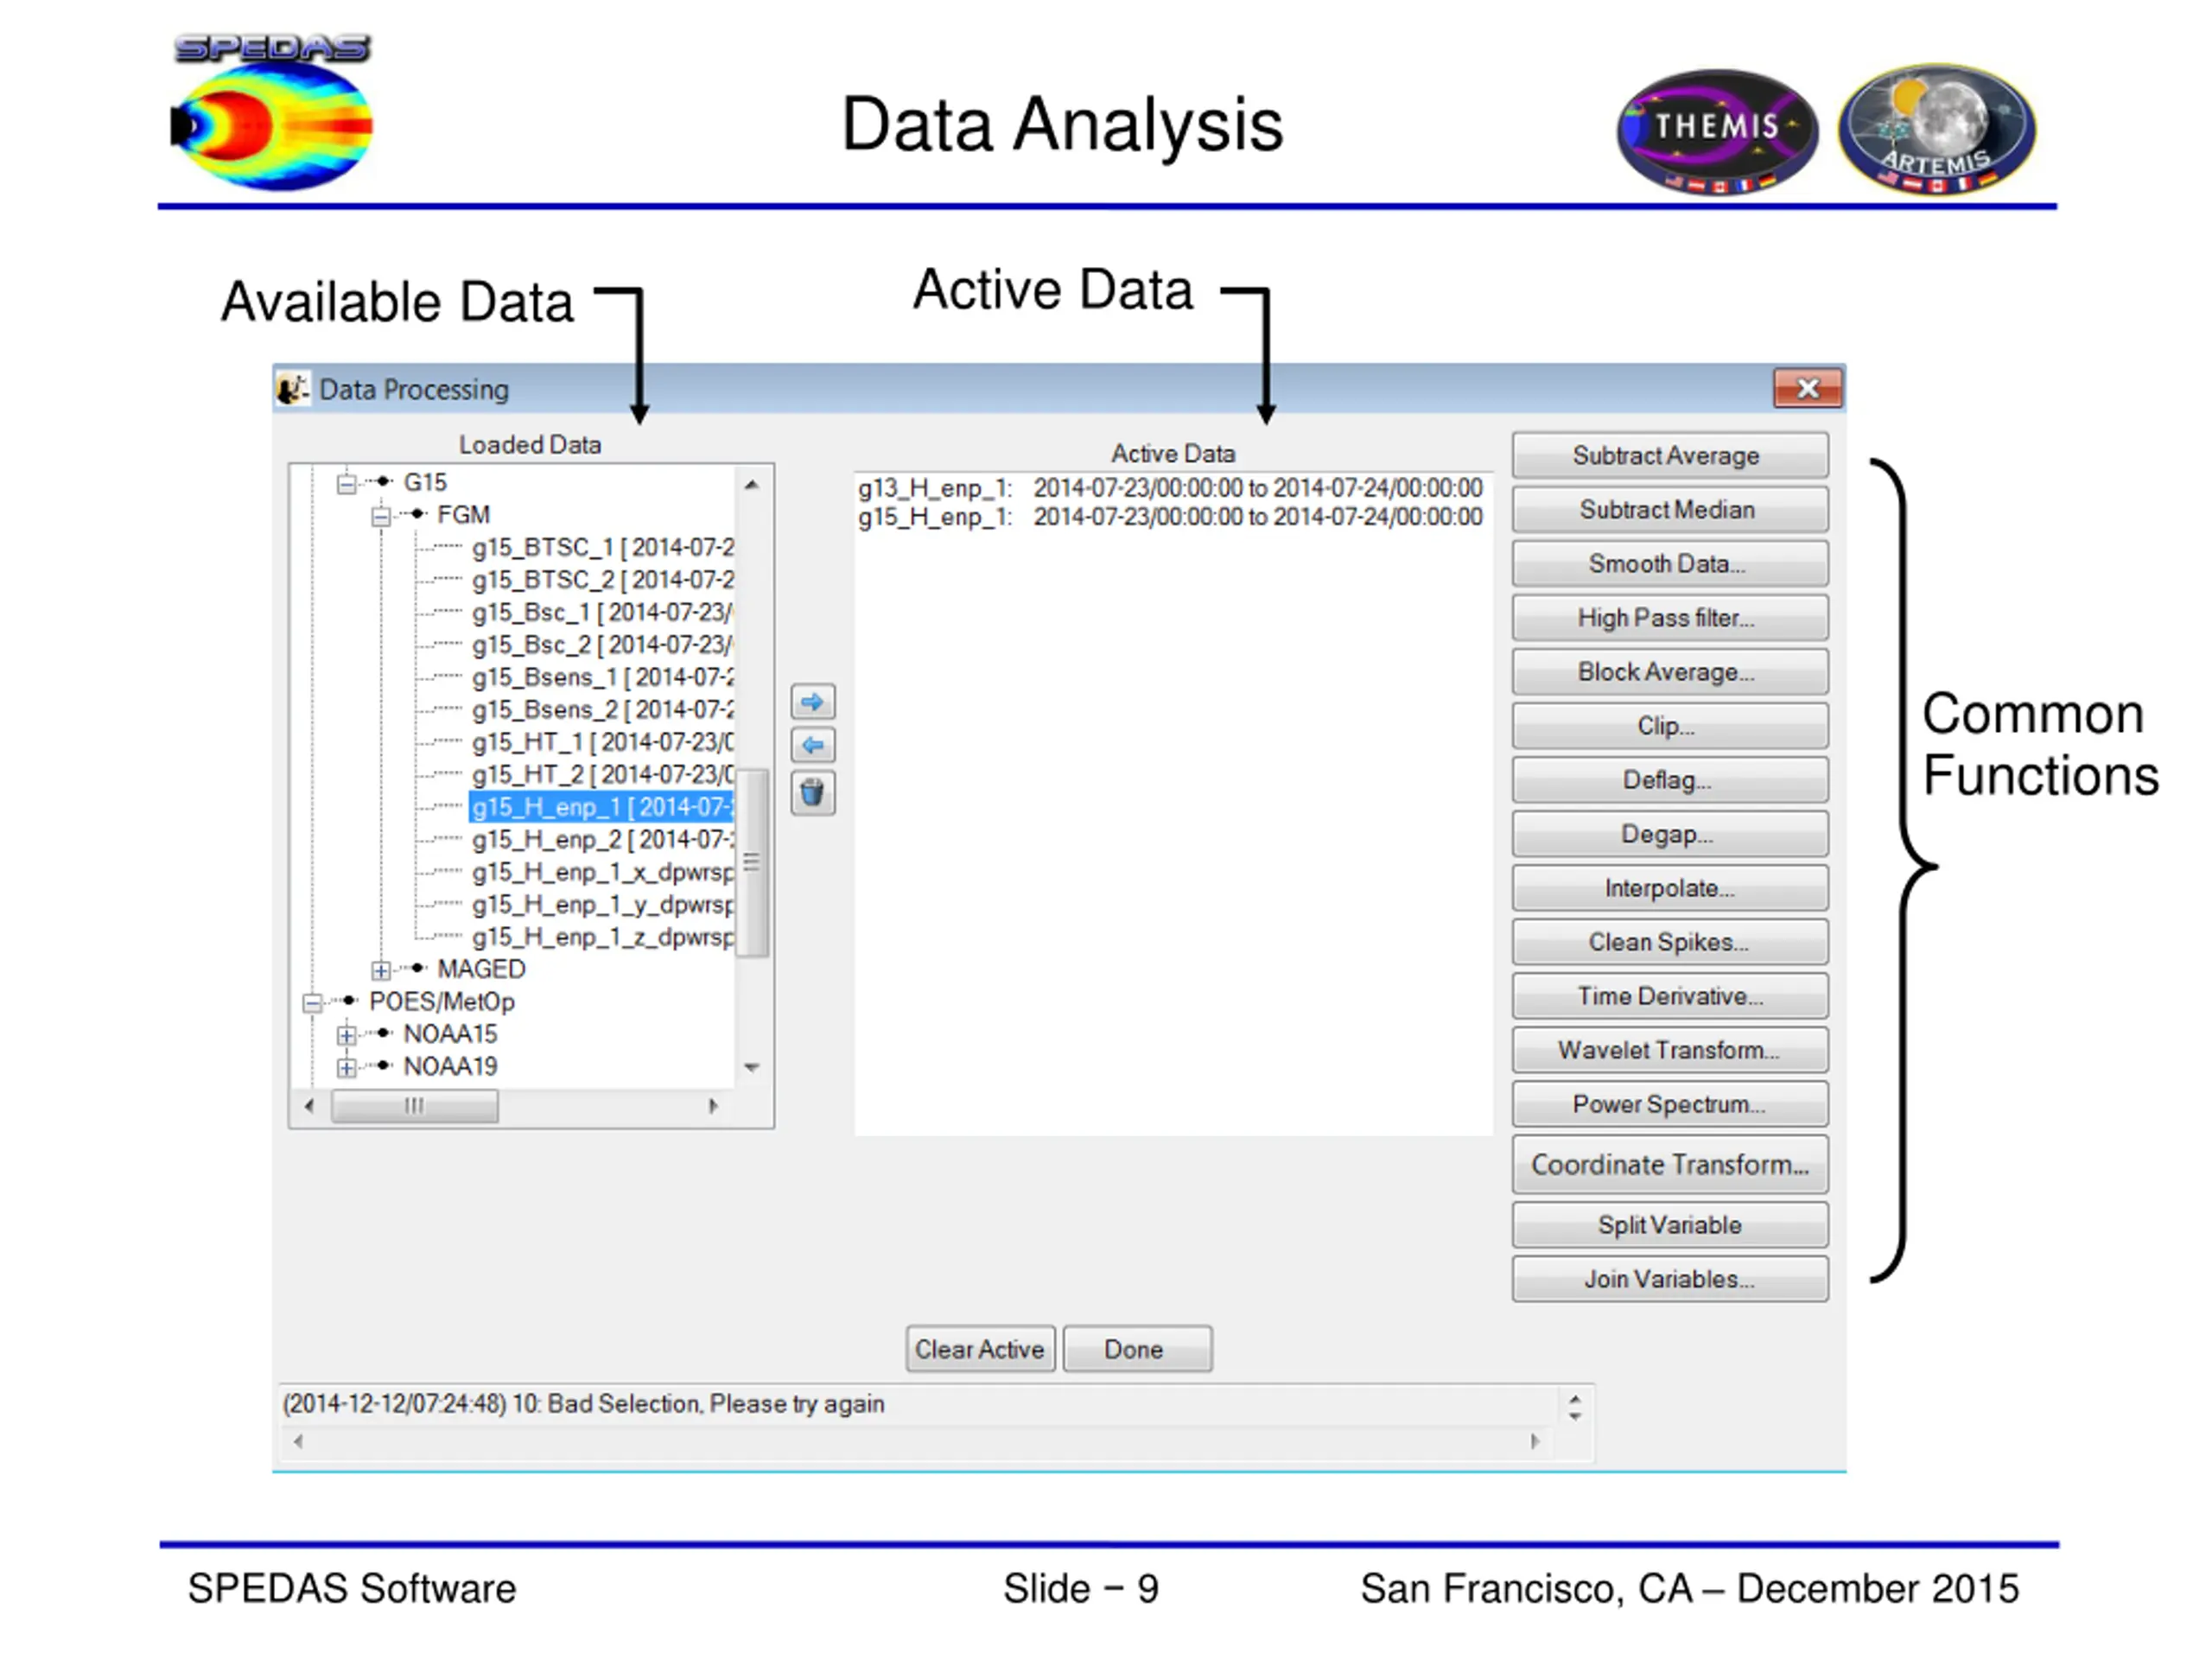This screenshot has width=2212, height=1659.
Task: Select g15_HT_2 tree entry
Action: pyautogui.click(x=602, y=775)
